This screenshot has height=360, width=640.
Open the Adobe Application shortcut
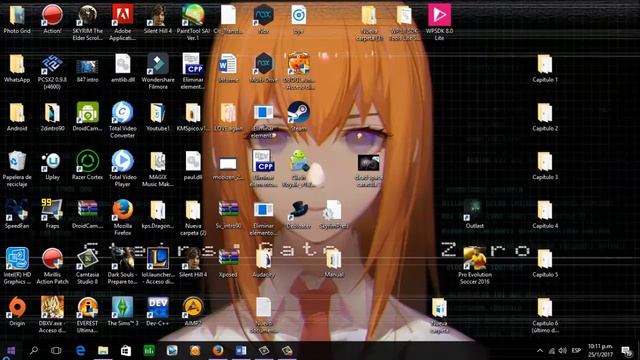122,16
